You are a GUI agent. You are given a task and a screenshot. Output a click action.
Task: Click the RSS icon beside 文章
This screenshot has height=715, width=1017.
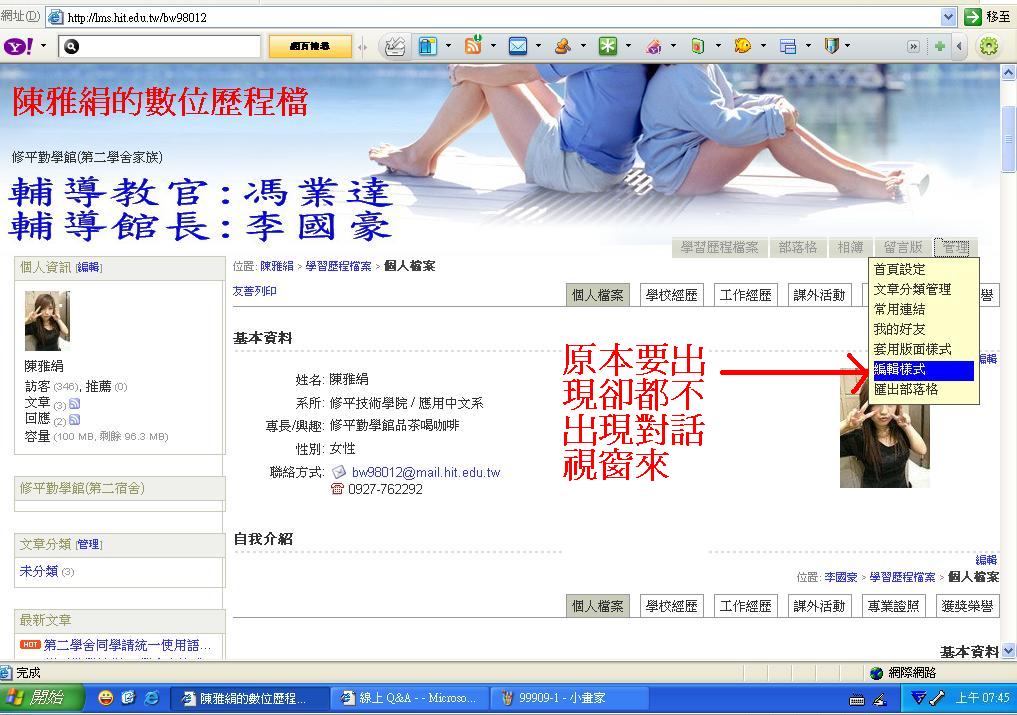pos(74,403)
